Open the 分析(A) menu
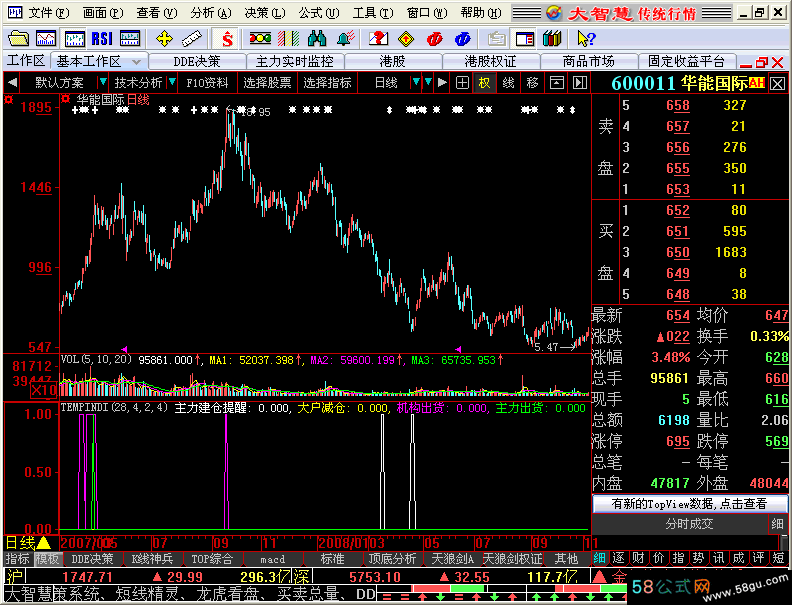 point(211,13)
